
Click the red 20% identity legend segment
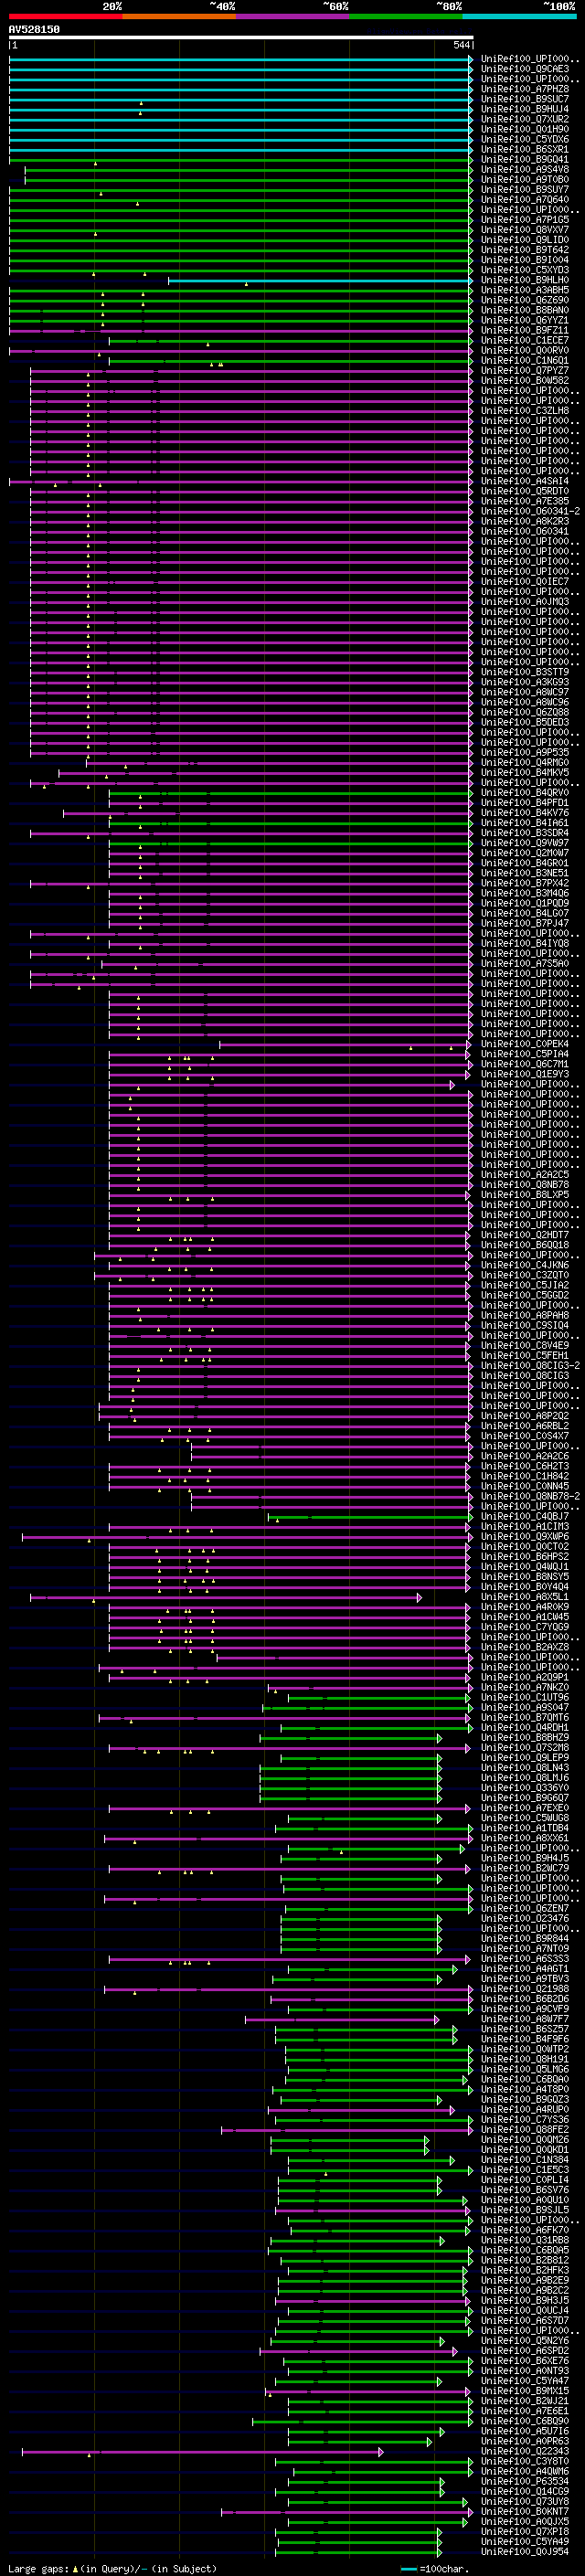pyautogui.click(x=65, y=16)
